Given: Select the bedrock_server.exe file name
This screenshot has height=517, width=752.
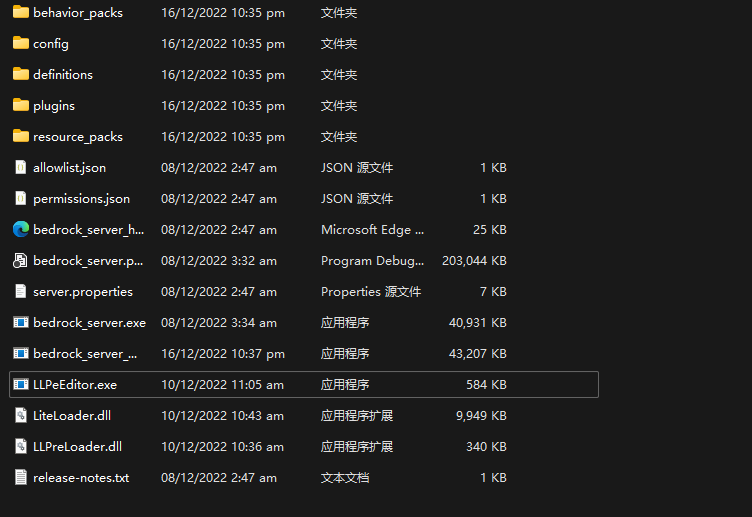Looking at the screenshot, I should tap(90, 323).
